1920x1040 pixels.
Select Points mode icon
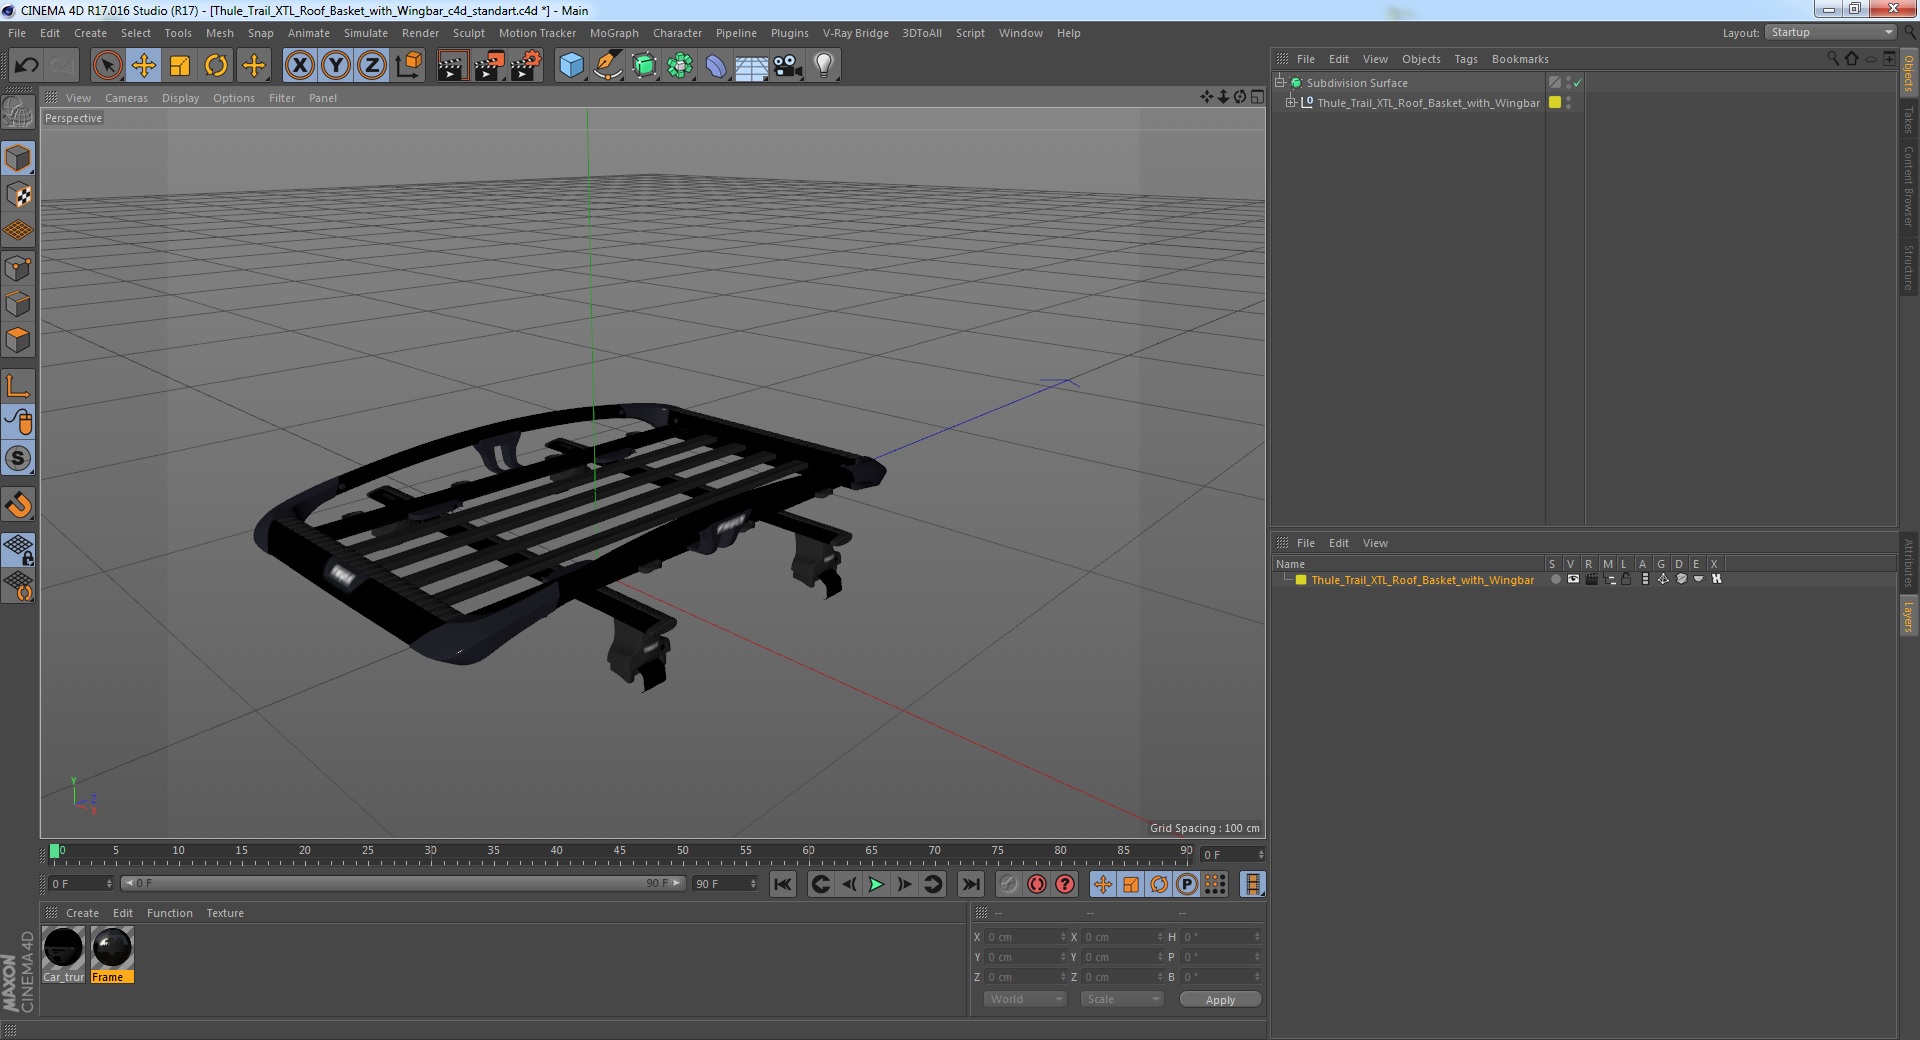18,267
